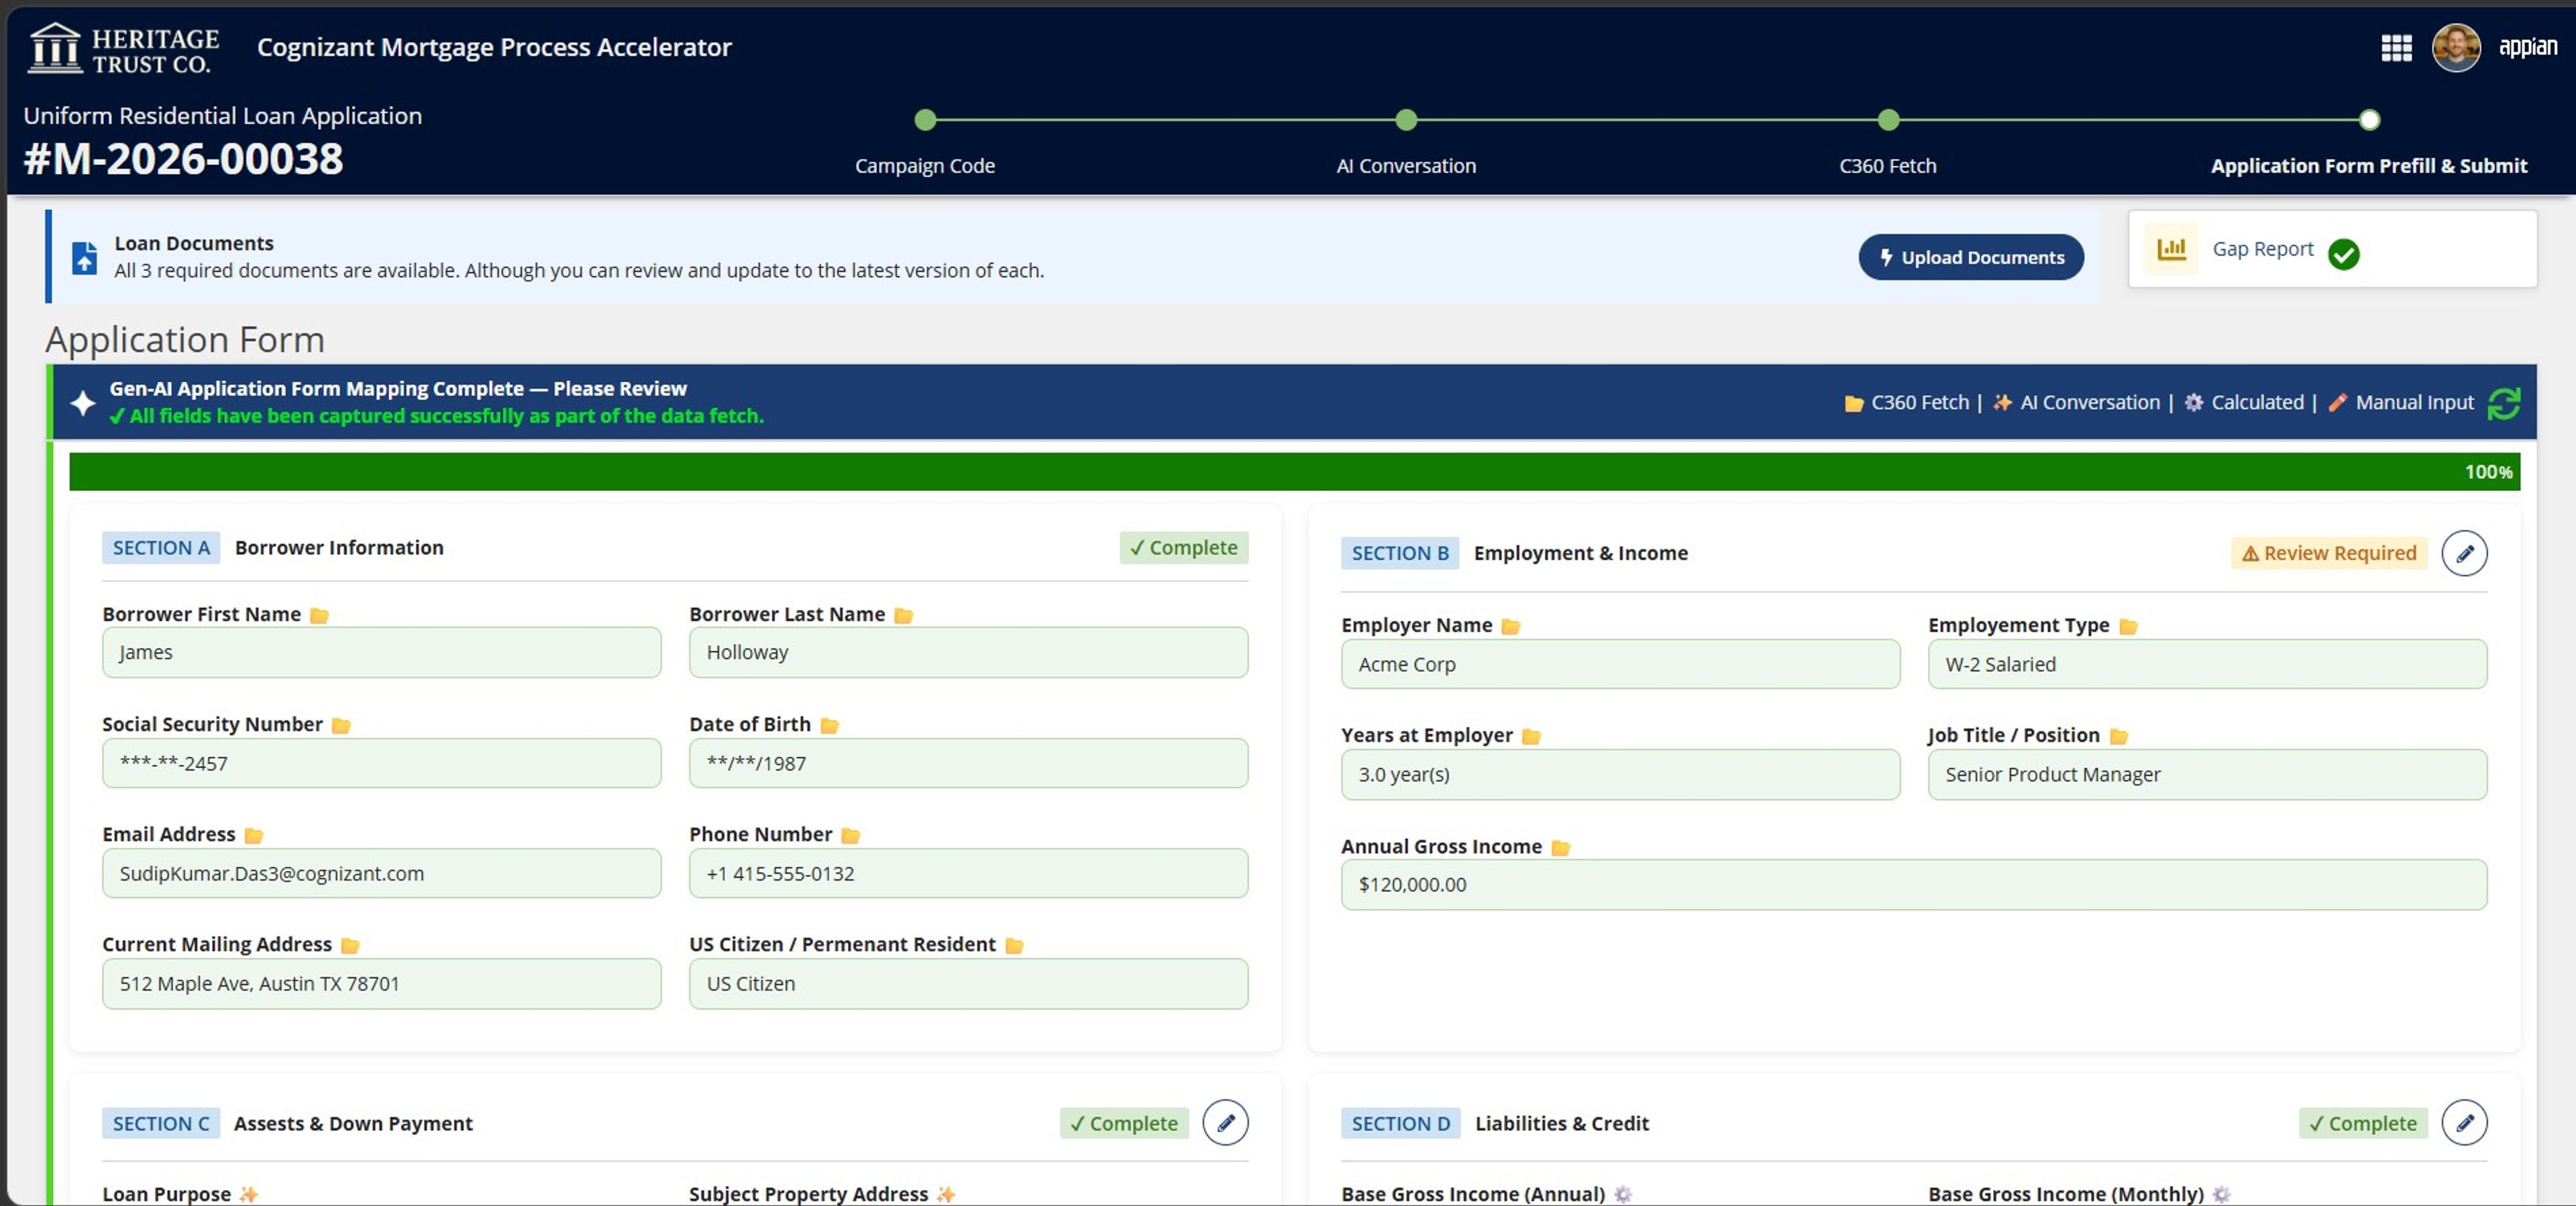Click the Application Form Prefill & Submit step
This screenshot has height=1206, width=2576.
(x=2369, y=120)
